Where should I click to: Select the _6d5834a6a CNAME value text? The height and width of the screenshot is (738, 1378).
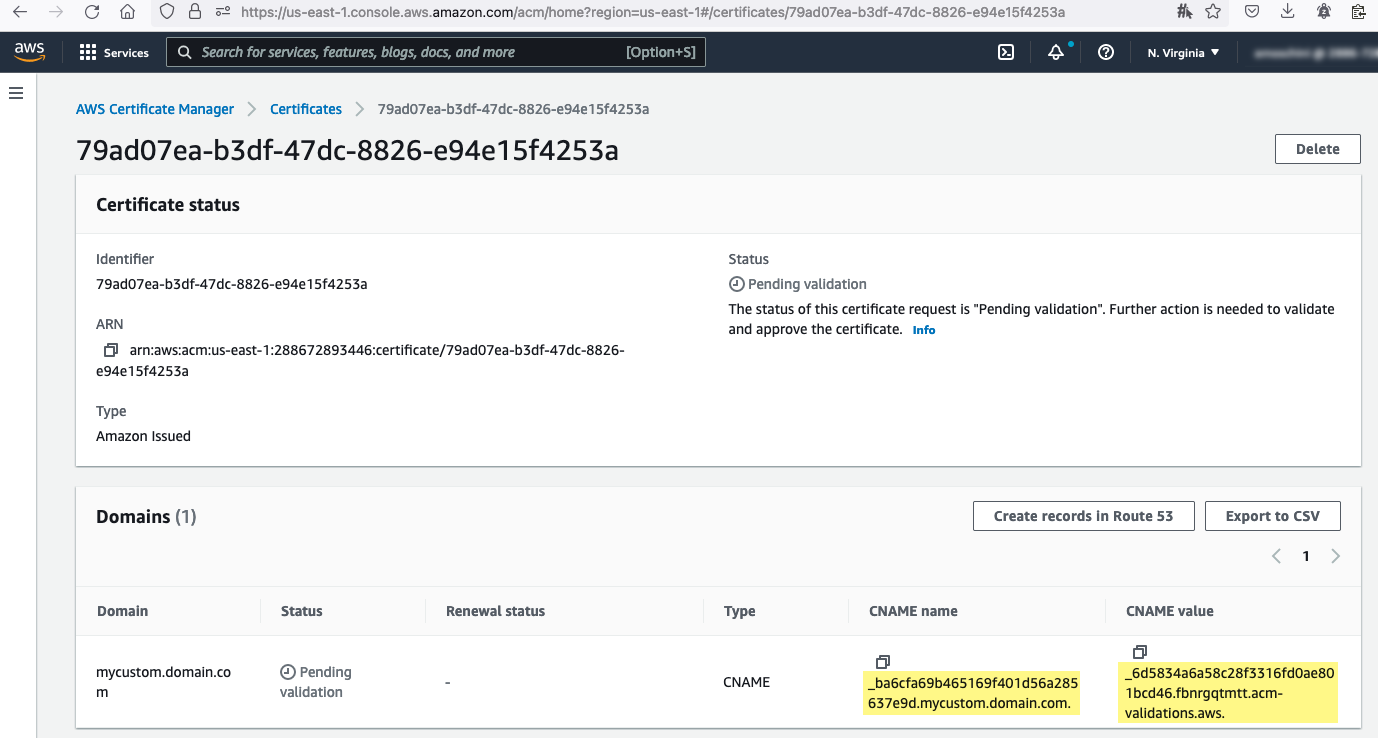point(1228,692)
